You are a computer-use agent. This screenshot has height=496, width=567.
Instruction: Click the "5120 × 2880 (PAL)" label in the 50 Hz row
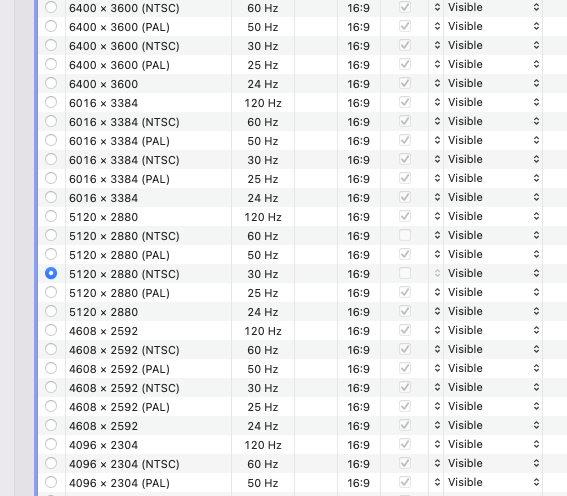click(119, 255)
